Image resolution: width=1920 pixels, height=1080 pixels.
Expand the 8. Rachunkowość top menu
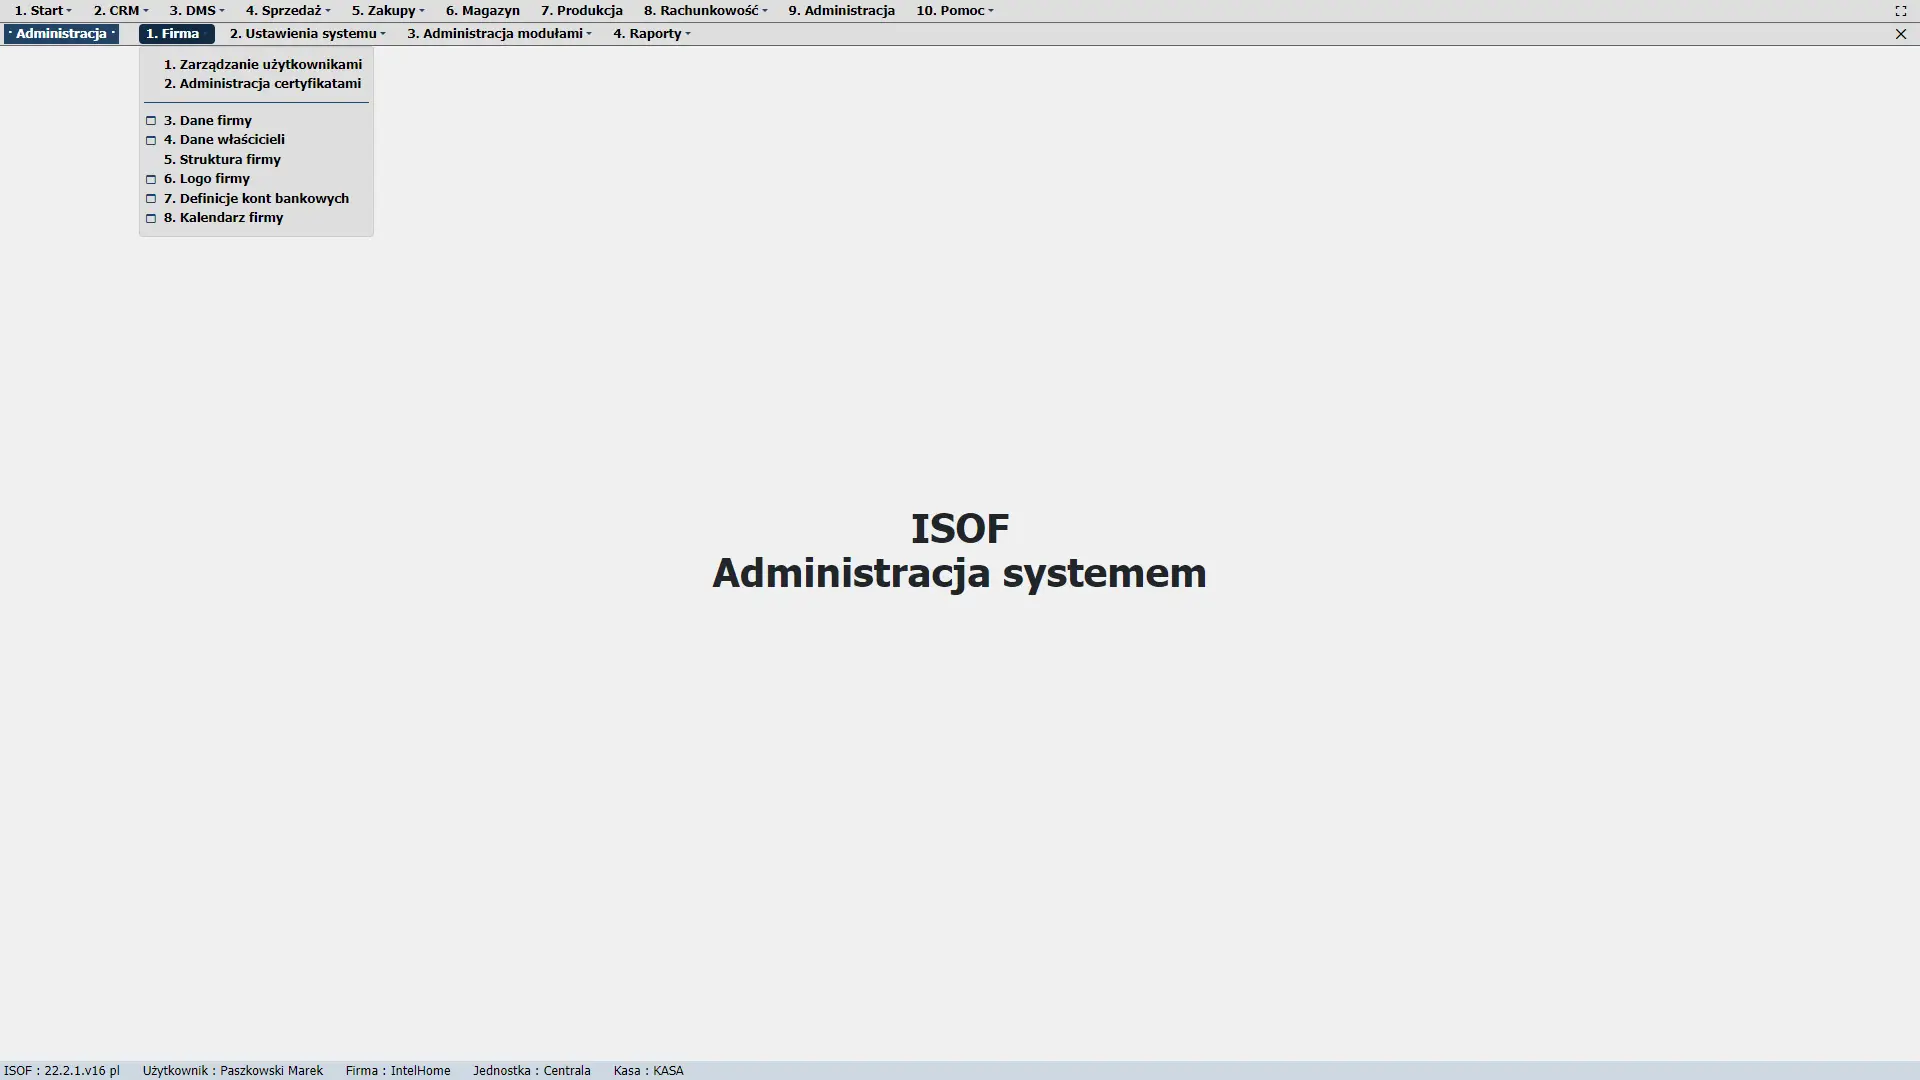(705, 11)
